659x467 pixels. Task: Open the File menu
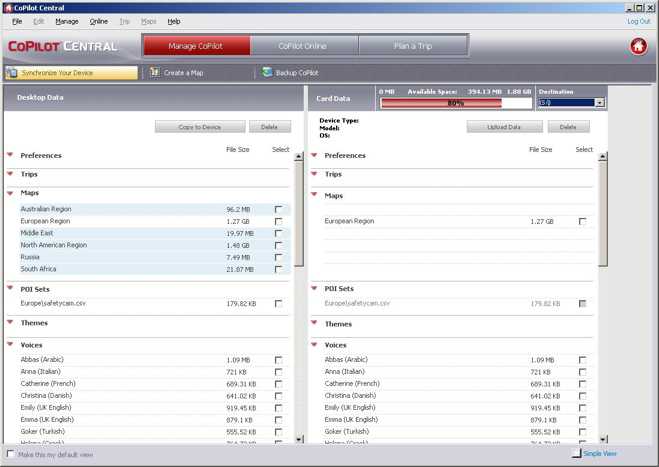tap(17, 21)
